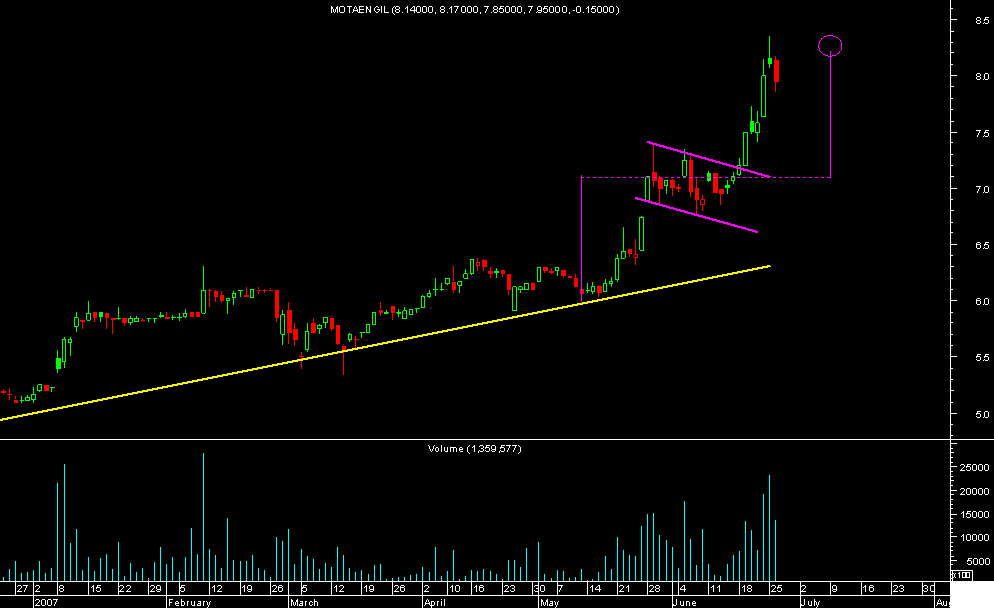Click the 6.5 price axis label

(x=982, y=245)
